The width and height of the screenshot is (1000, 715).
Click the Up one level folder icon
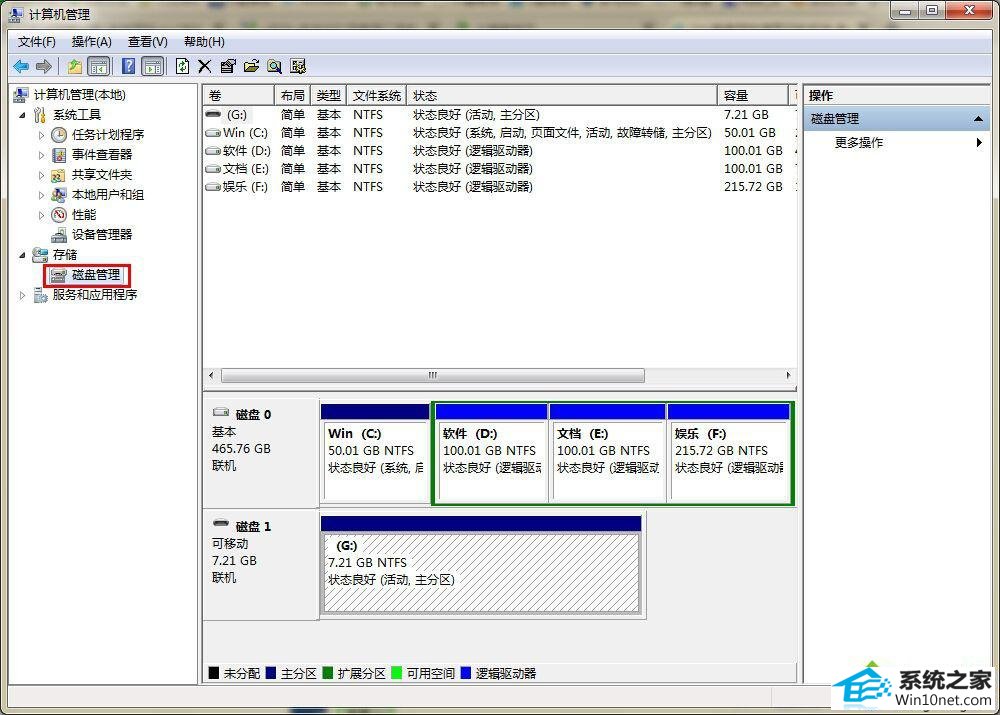[x=75, y=66]
